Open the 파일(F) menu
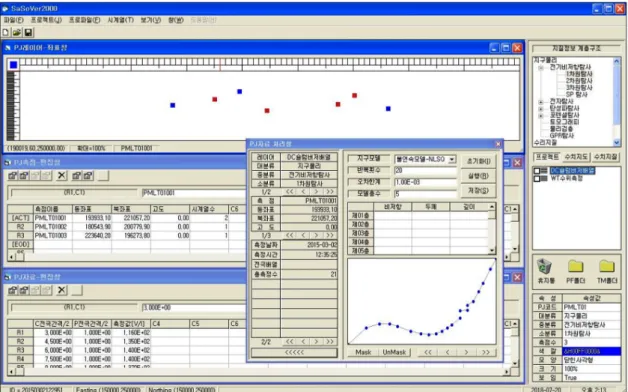Image resolution: width=628 pixels, height=392 pixels. pyautogui.click(x=14, y=20)
